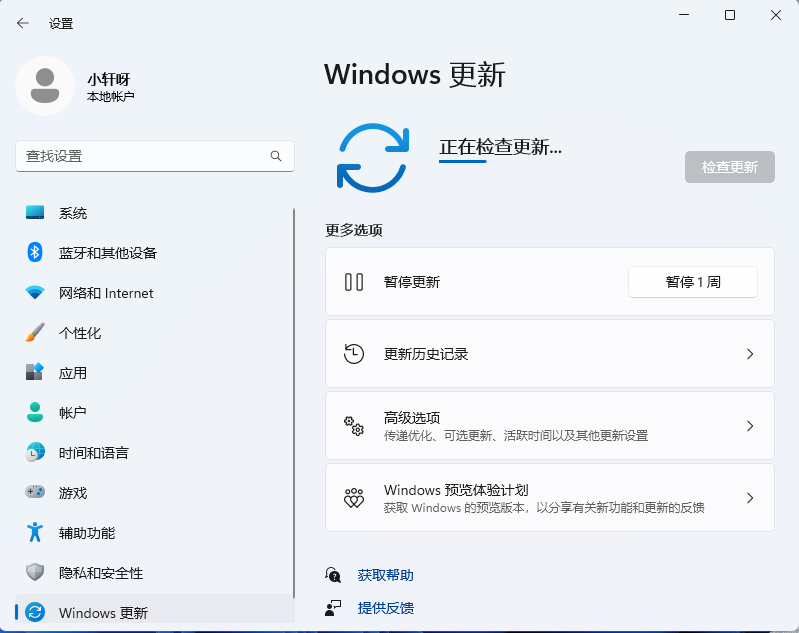Click the checking updates progress bar
The image size is (799, 633).
click(x=463, y=162)
